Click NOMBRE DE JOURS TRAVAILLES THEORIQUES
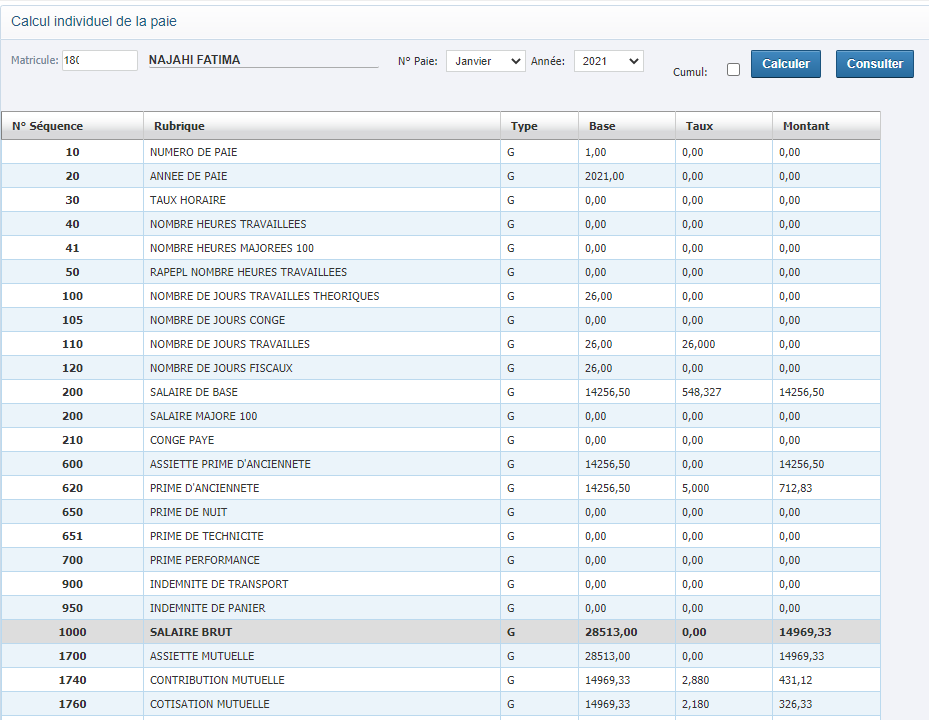929x721 pixels. 264,296
